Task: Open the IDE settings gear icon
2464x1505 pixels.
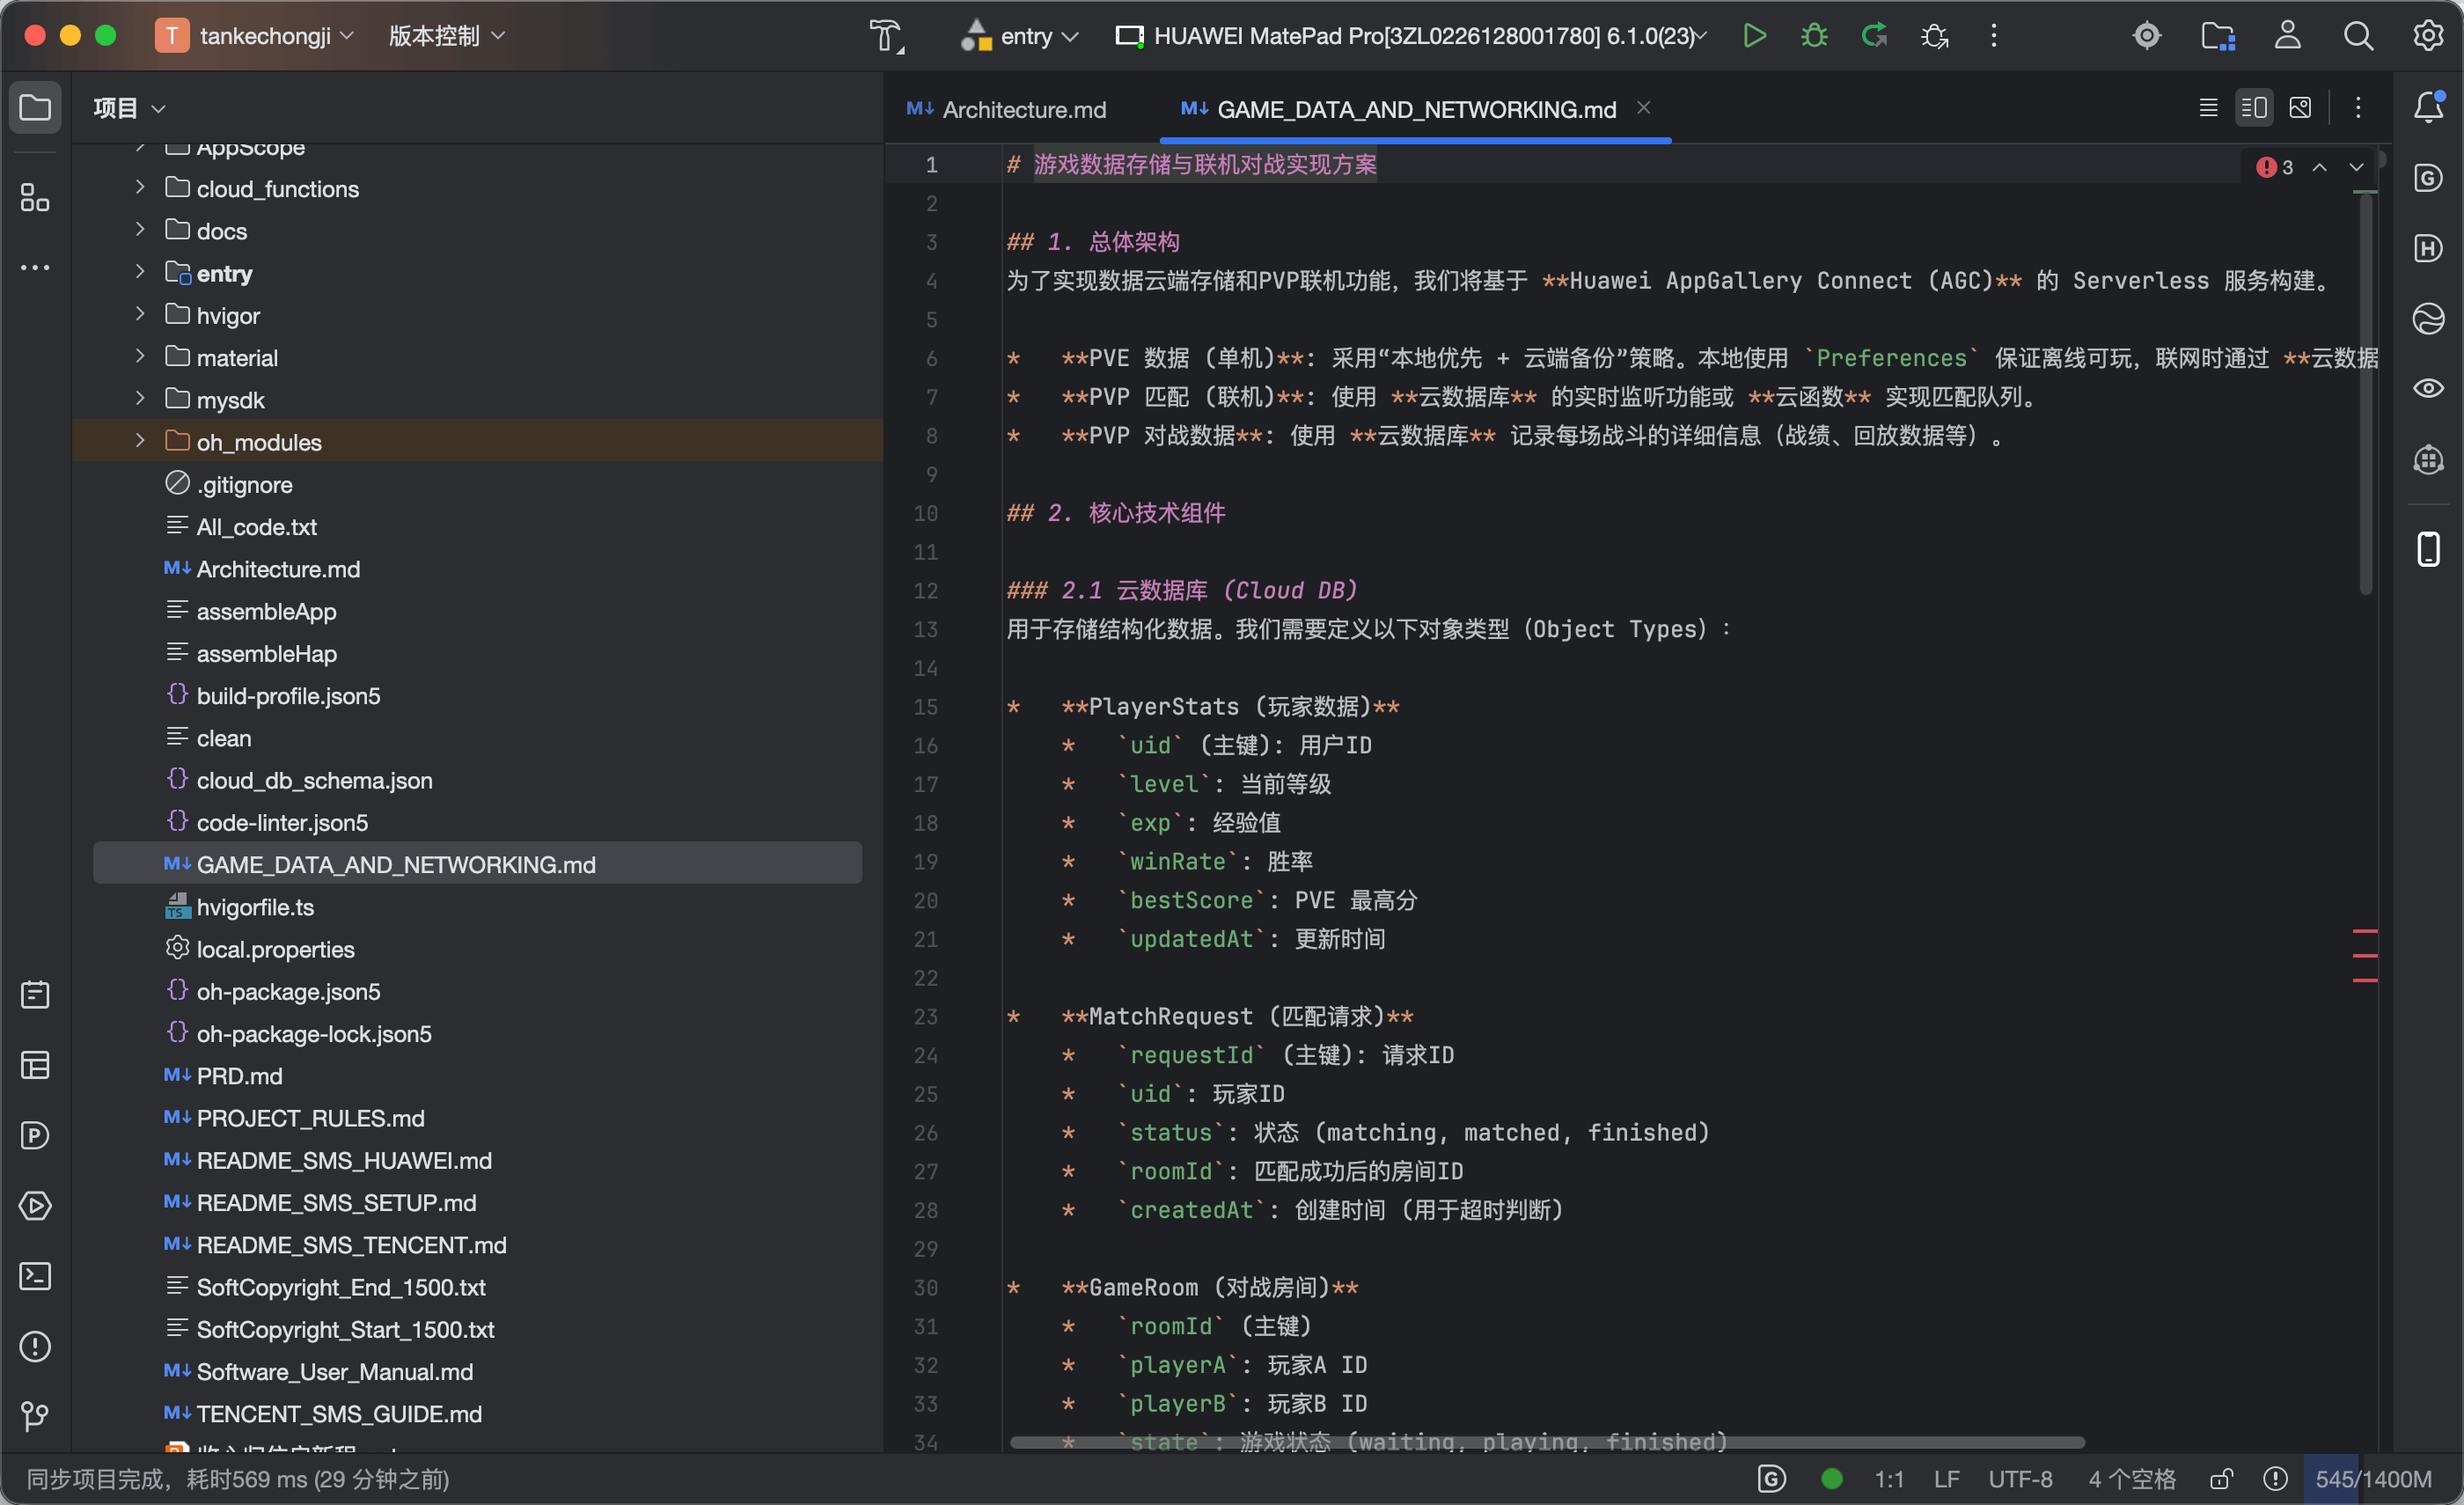Action: [x=2429, y=36]
